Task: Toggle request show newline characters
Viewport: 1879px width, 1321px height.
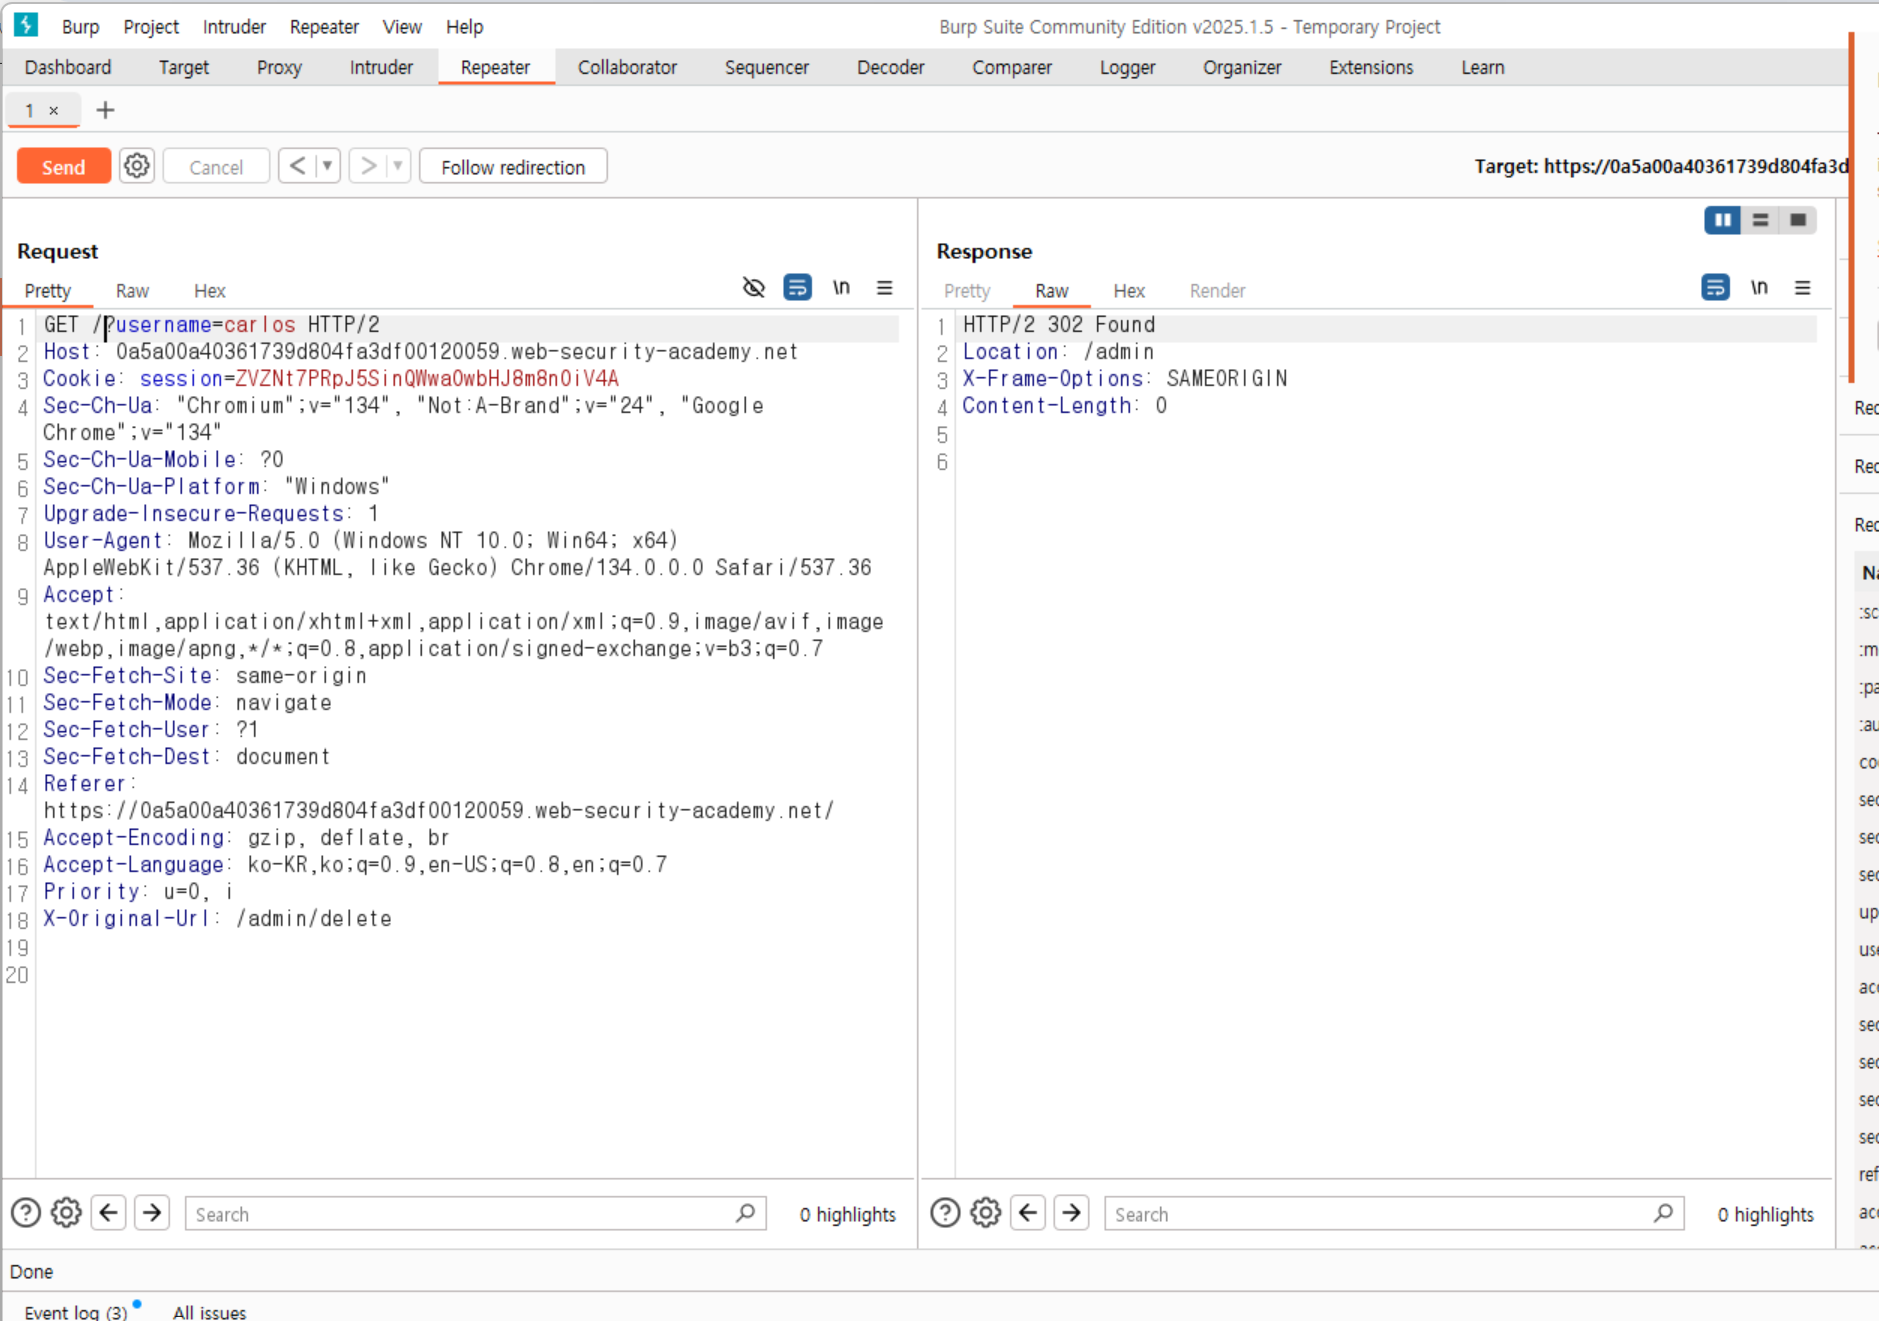Action: pos(841,288)
